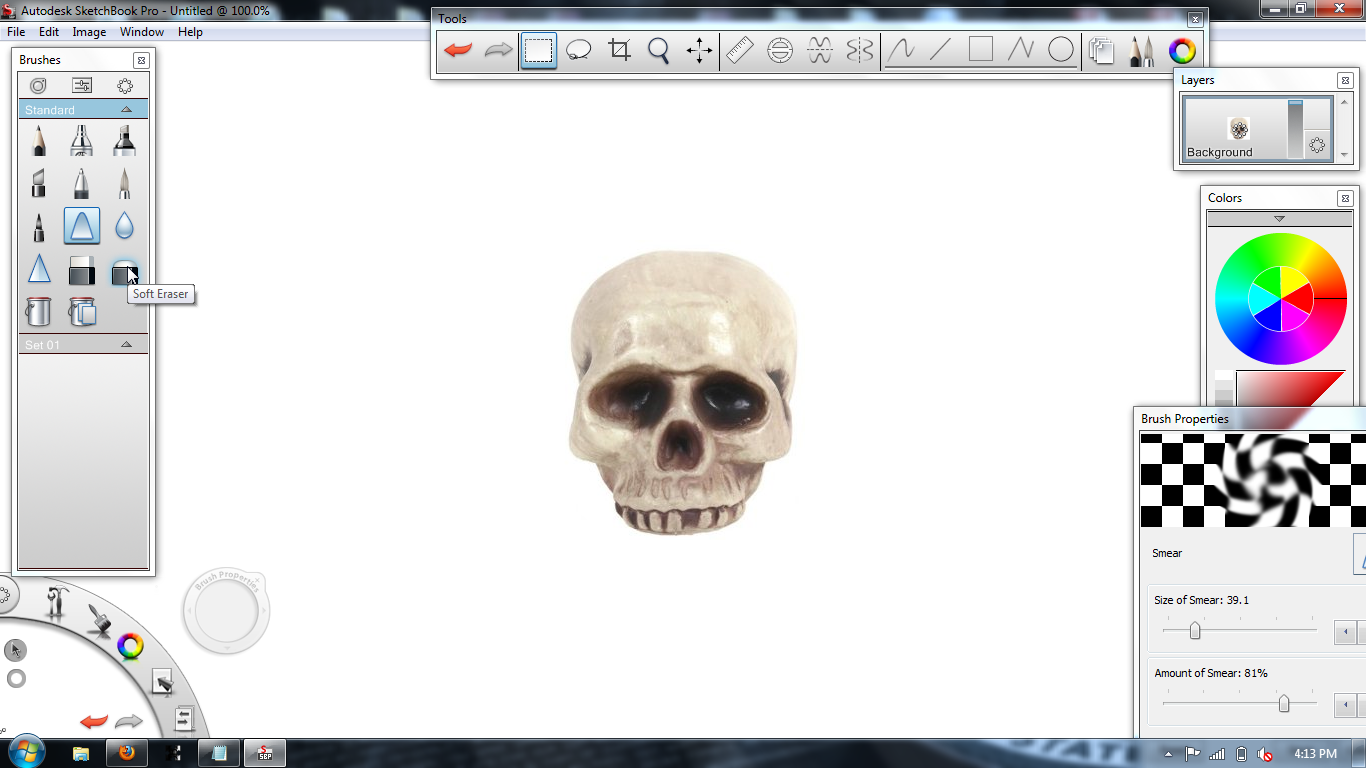Select the Ballpoint Pen brush

(x=81, y=183)
